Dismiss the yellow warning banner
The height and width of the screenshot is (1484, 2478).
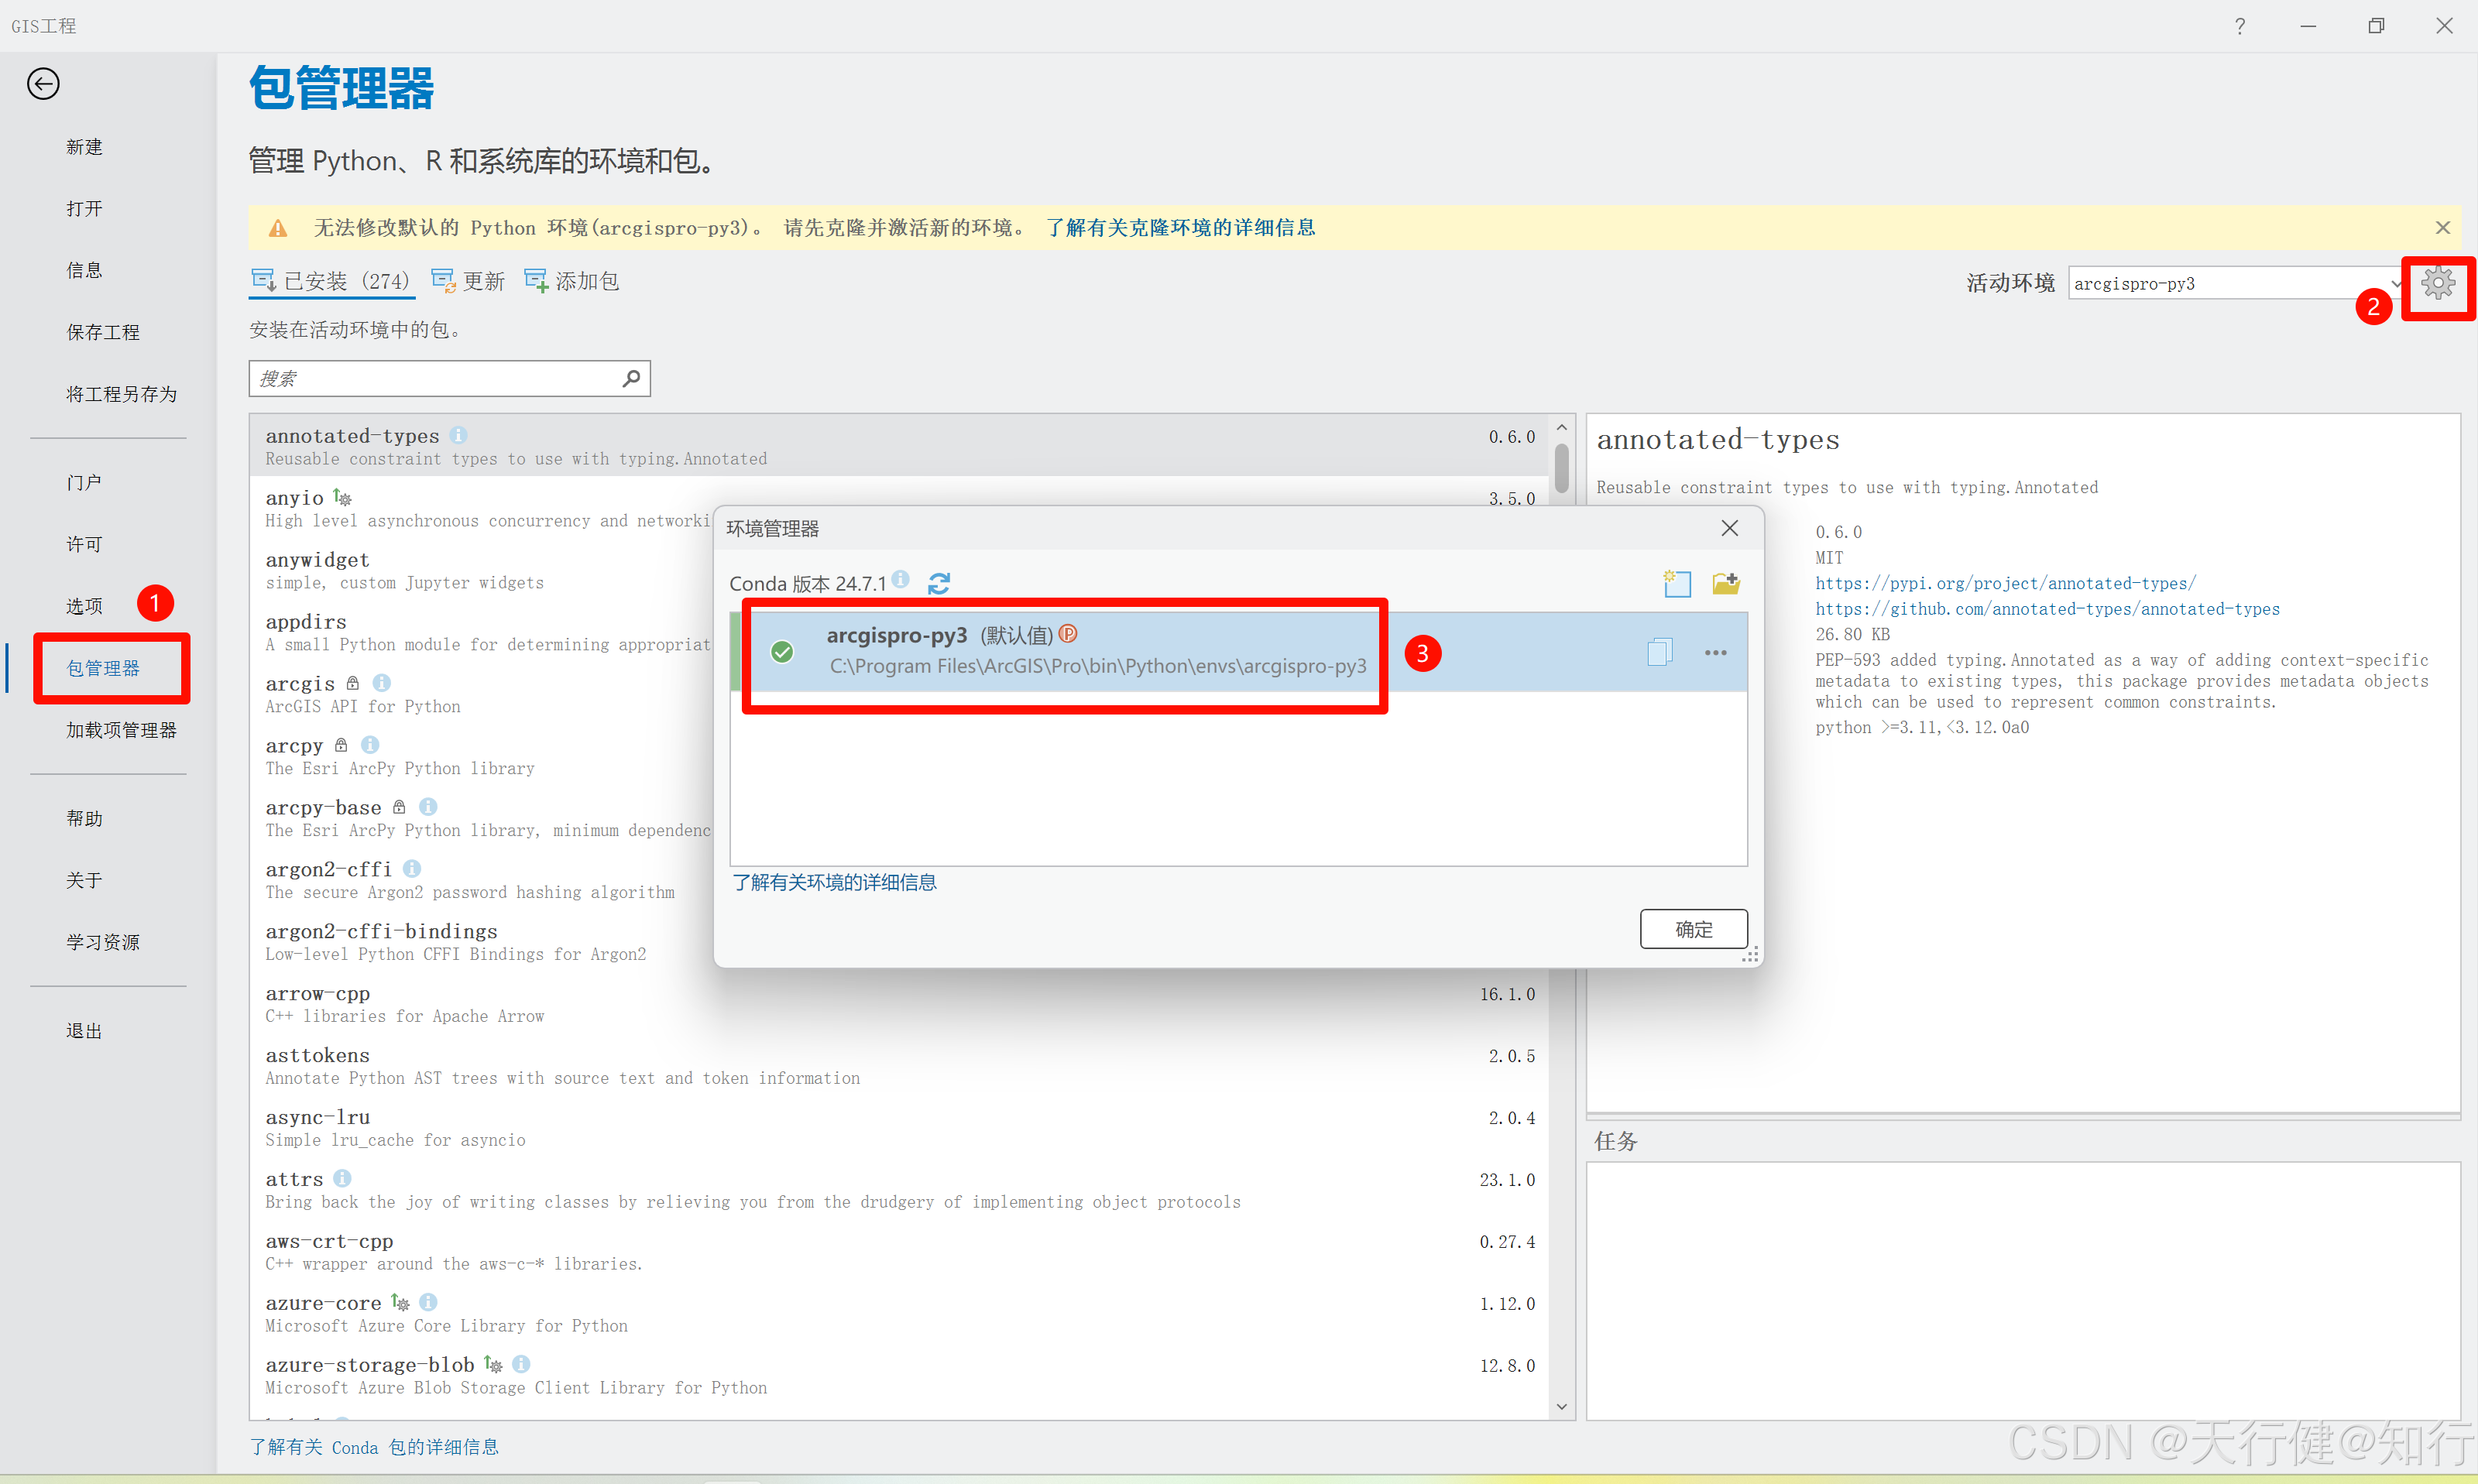click(x=2442, y=228)
